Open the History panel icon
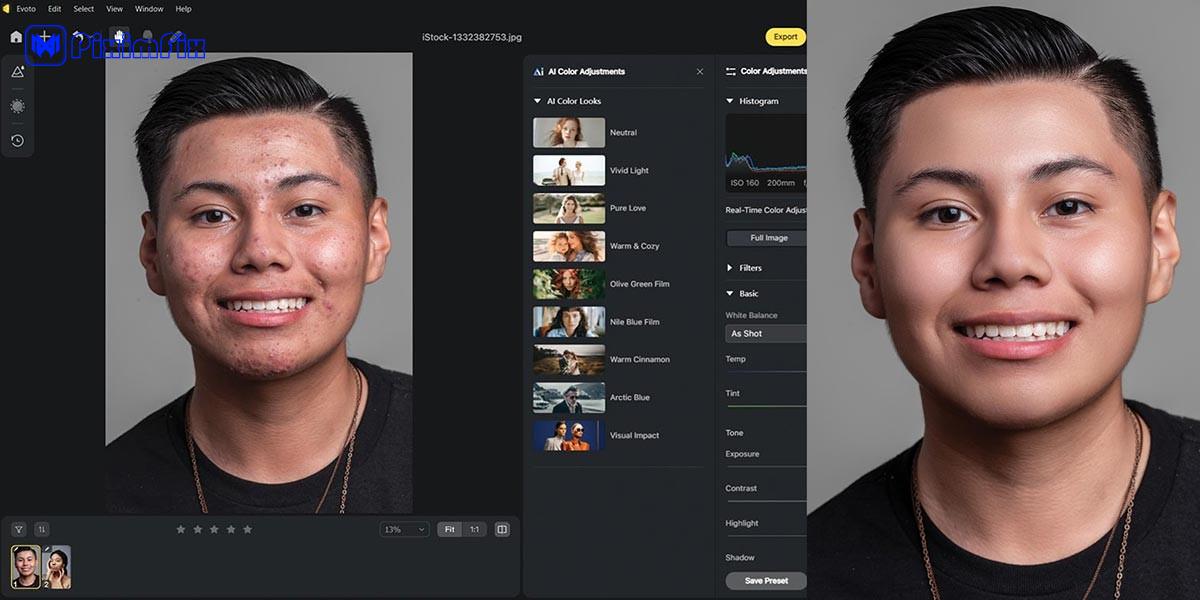 (17, 141)
